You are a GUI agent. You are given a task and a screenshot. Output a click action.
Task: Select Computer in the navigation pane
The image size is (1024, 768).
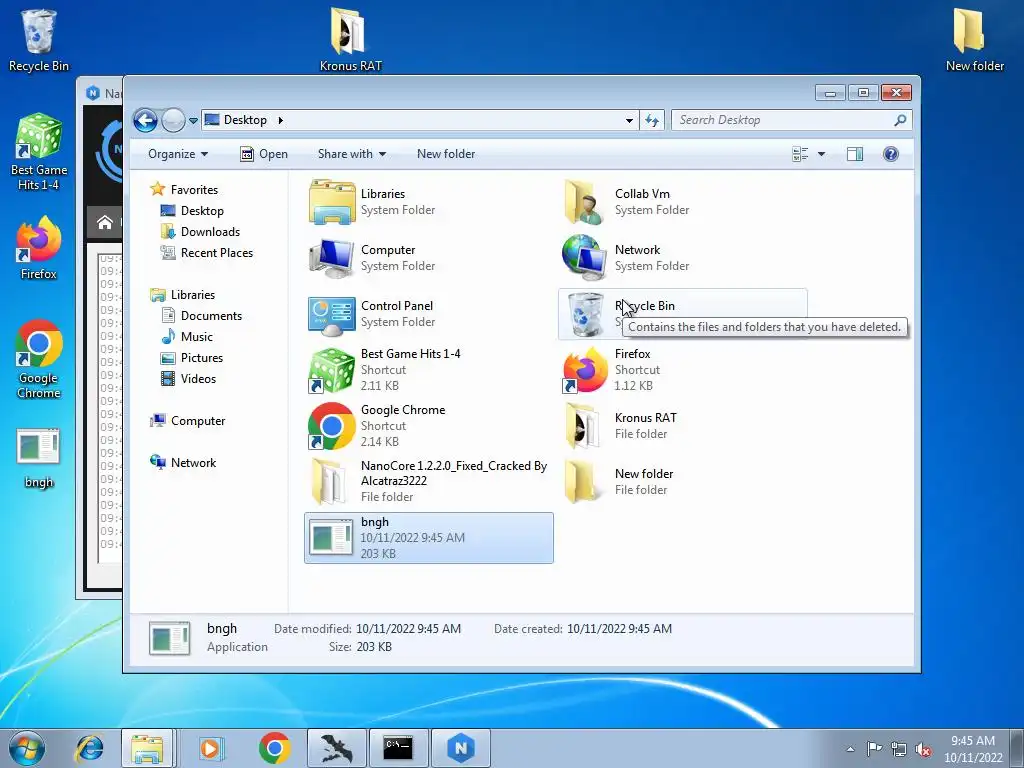[197, 421]
